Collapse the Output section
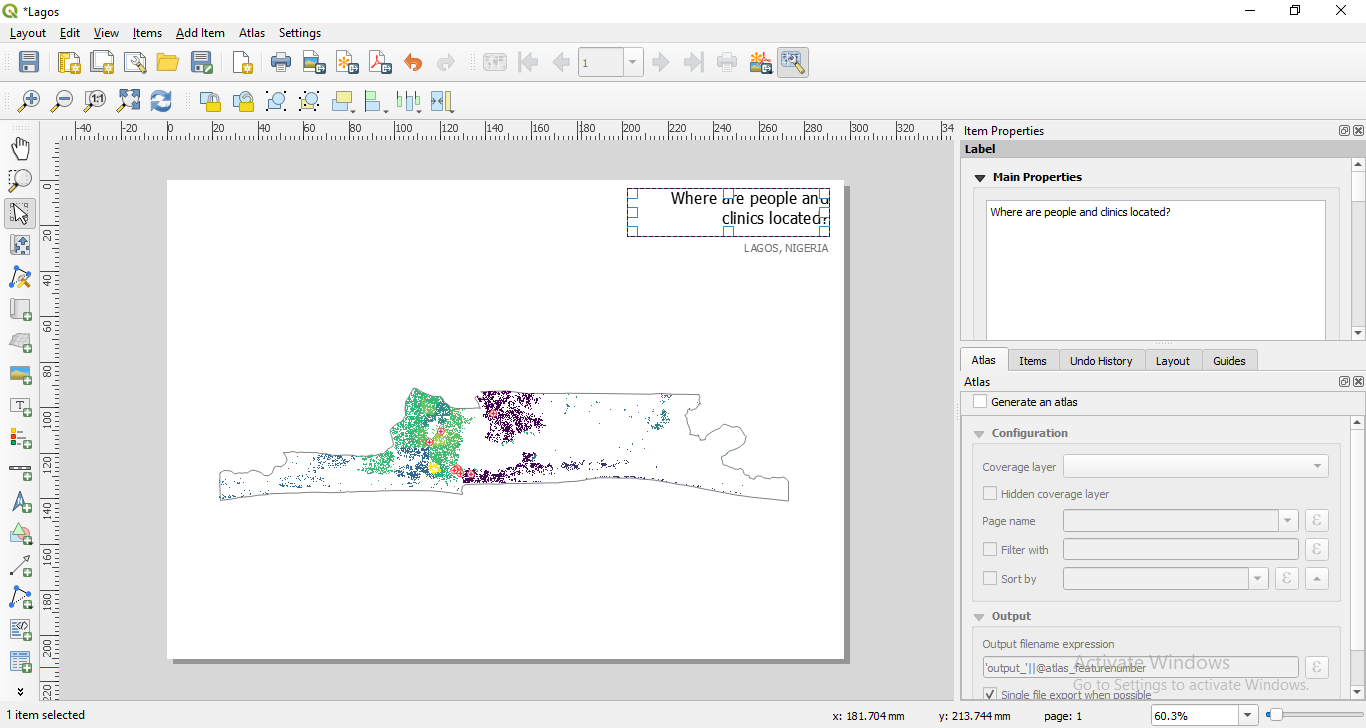Screen dimensions: 1366x728 979,617
